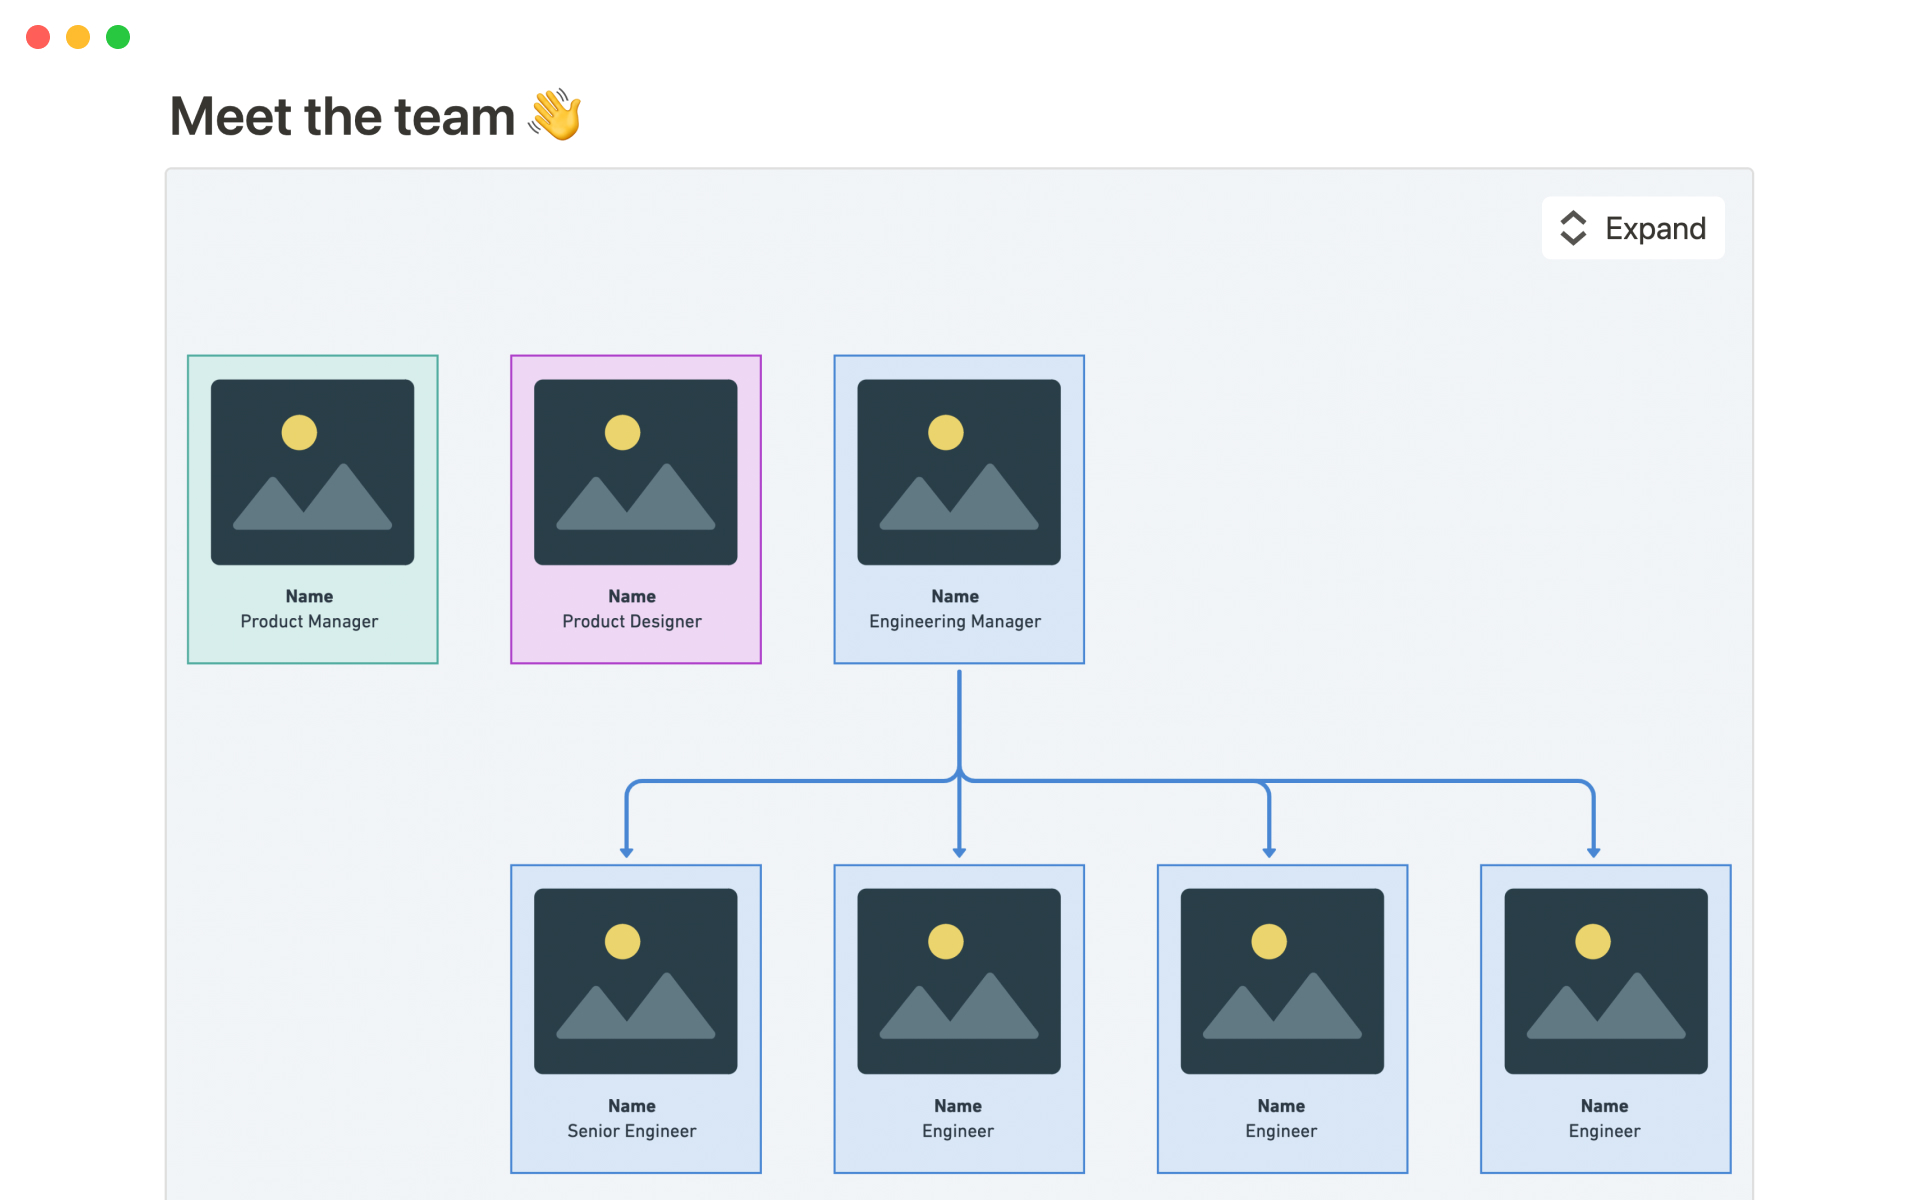Click the Expand chevron icon
Image resolution: width=1920 pixels, height=1200 pixels.
1571,228
